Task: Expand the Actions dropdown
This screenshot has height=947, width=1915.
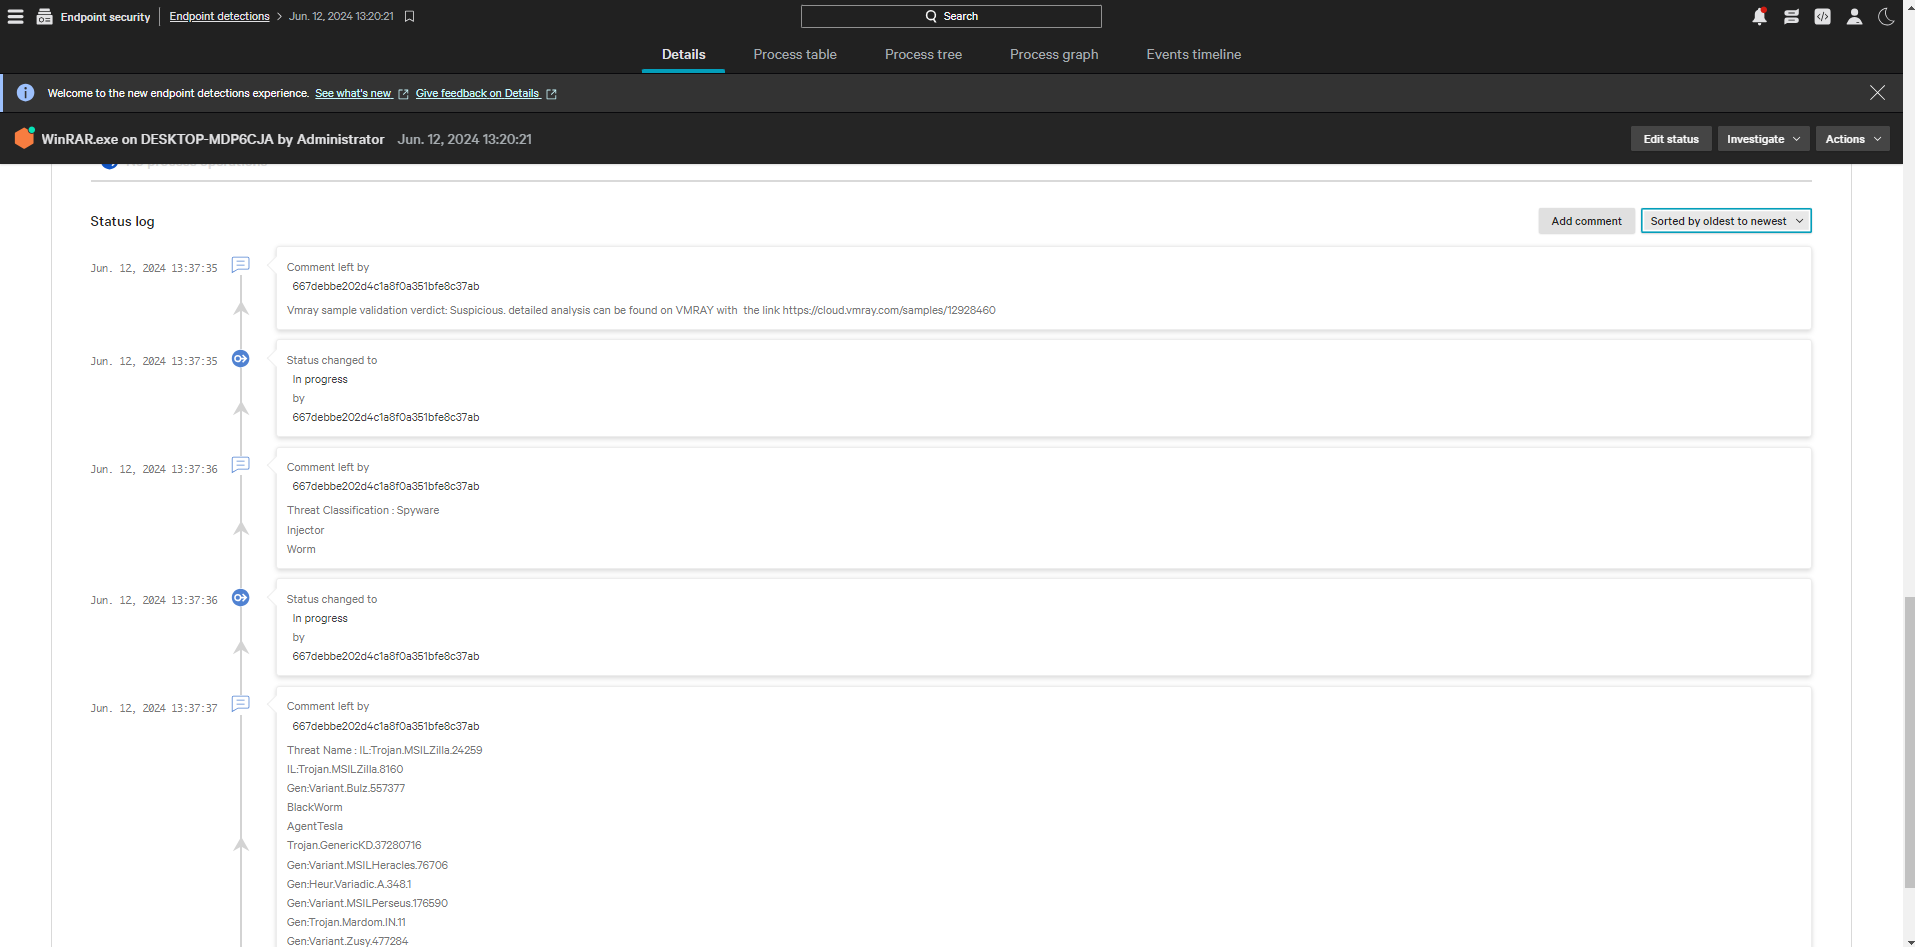Action: (x=1852, y=139)
